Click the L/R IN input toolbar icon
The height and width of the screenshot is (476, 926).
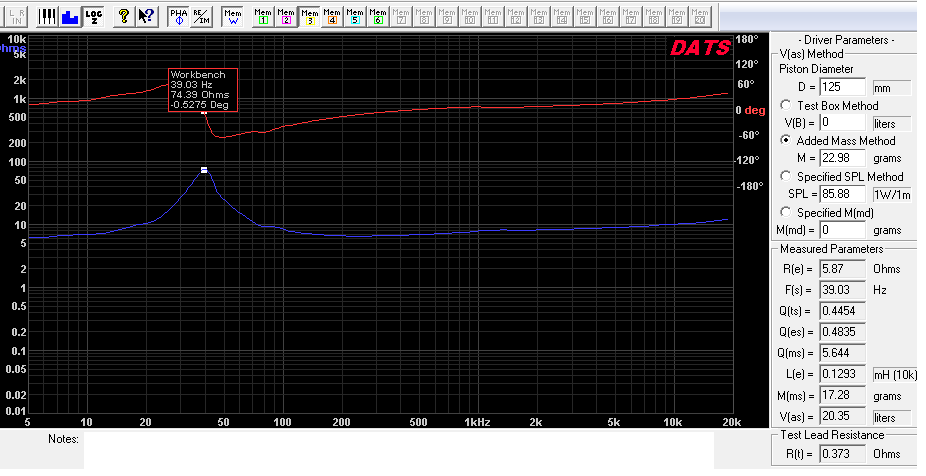pyautogui.click(x=17, y=16)
